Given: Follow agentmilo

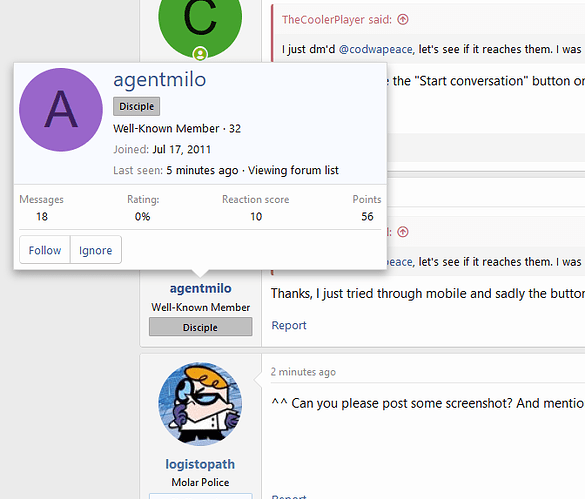Looking at the screenshot, I should click(45, 250).
